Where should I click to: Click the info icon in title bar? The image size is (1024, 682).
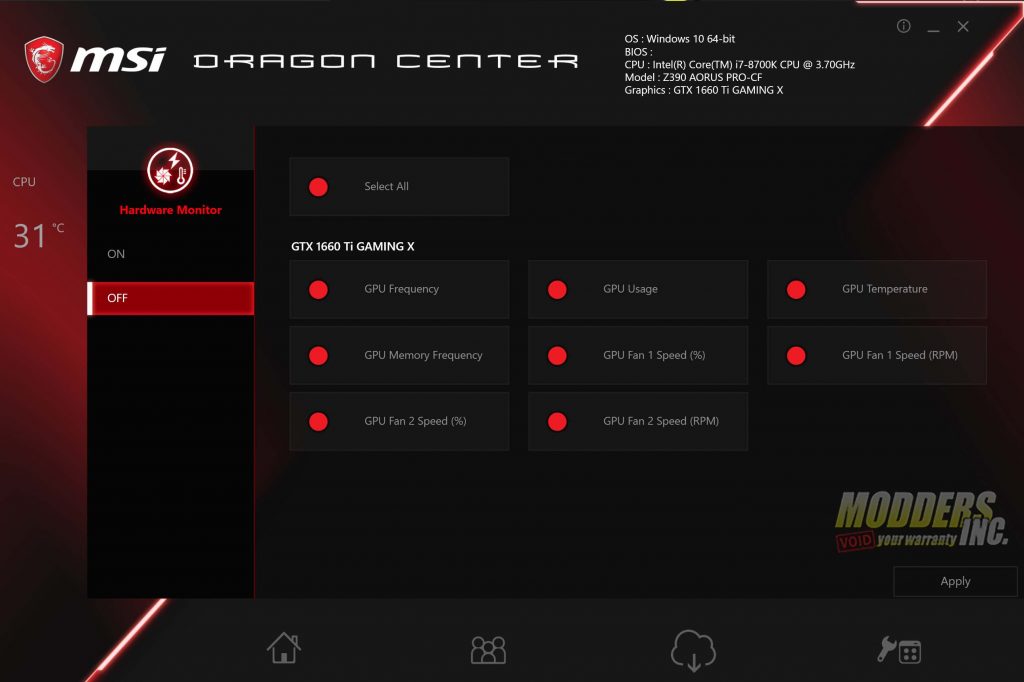pos(903,26)
